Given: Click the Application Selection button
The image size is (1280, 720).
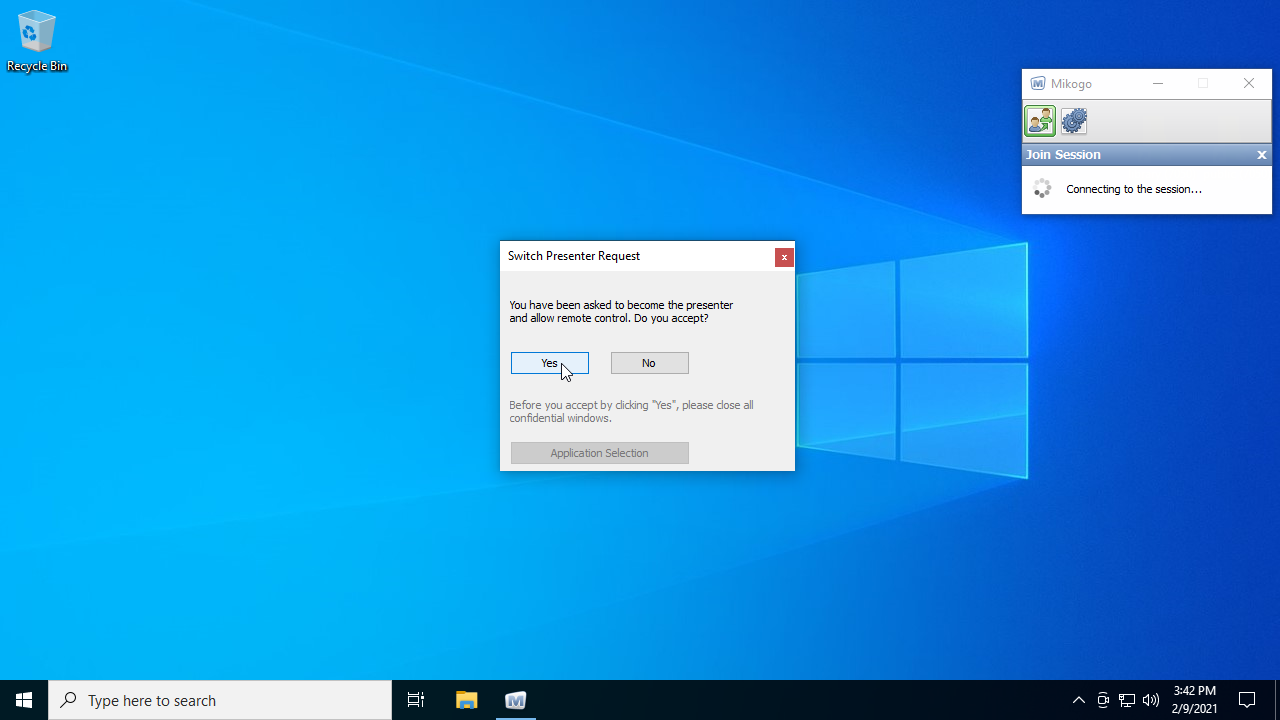Looking at the screenshot, I should 599,453.
